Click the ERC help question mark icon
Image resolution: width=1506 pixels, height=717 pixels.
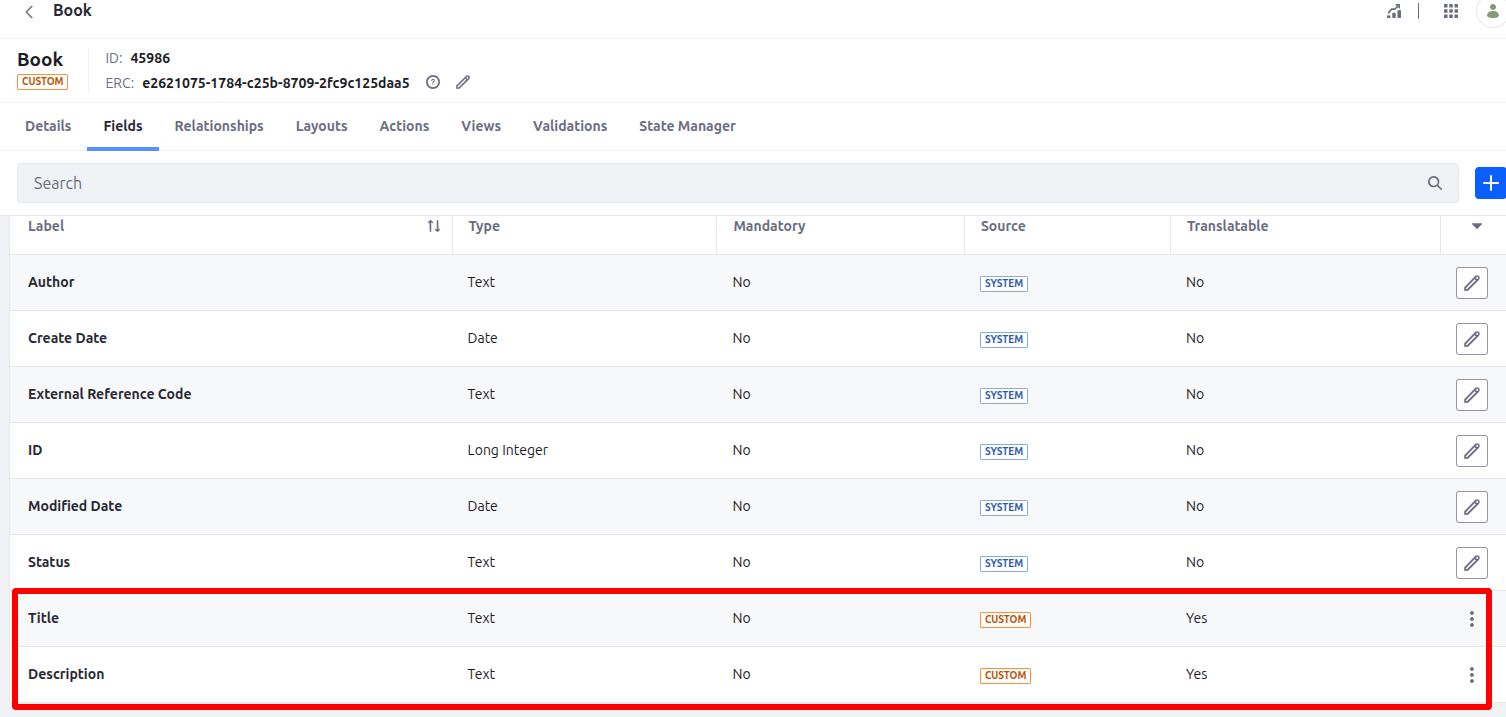tap(433, 83)
